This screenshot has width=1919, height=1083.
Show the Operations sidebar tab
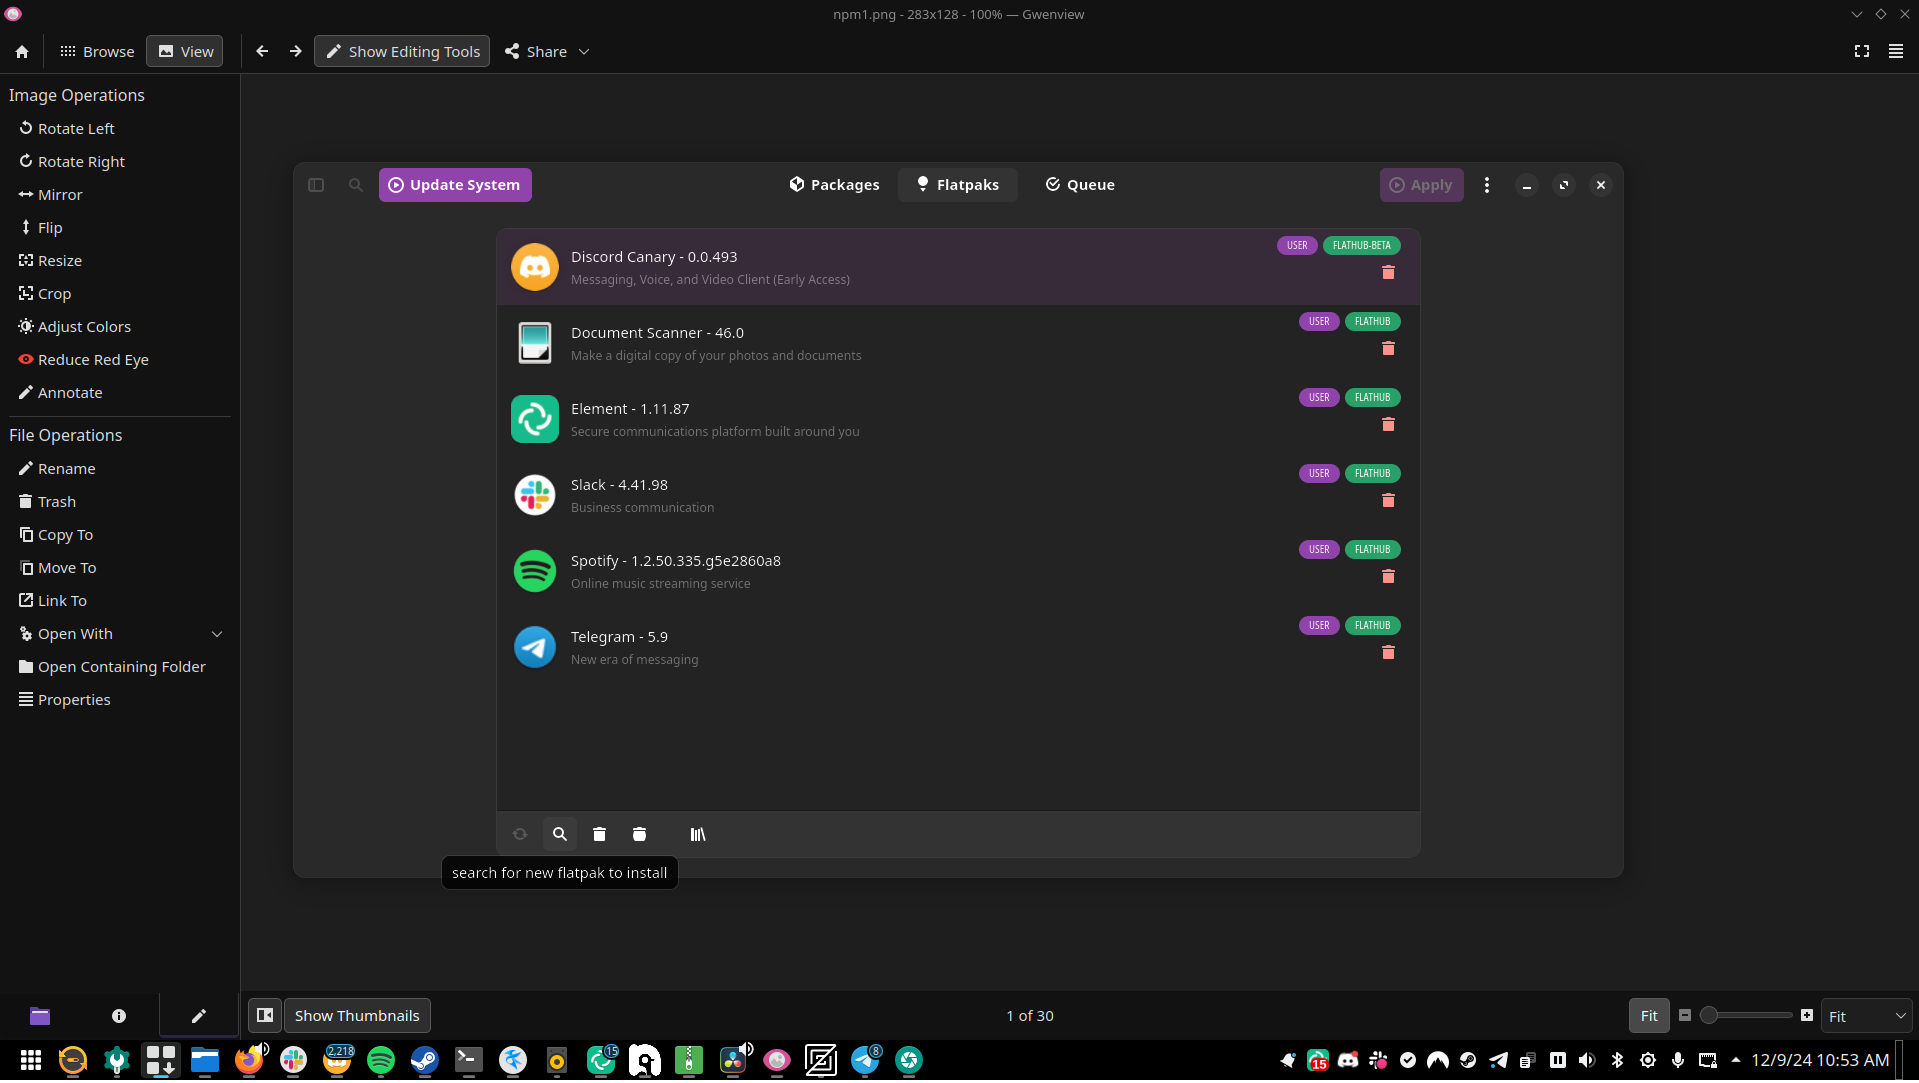[x=198, y=1017]
